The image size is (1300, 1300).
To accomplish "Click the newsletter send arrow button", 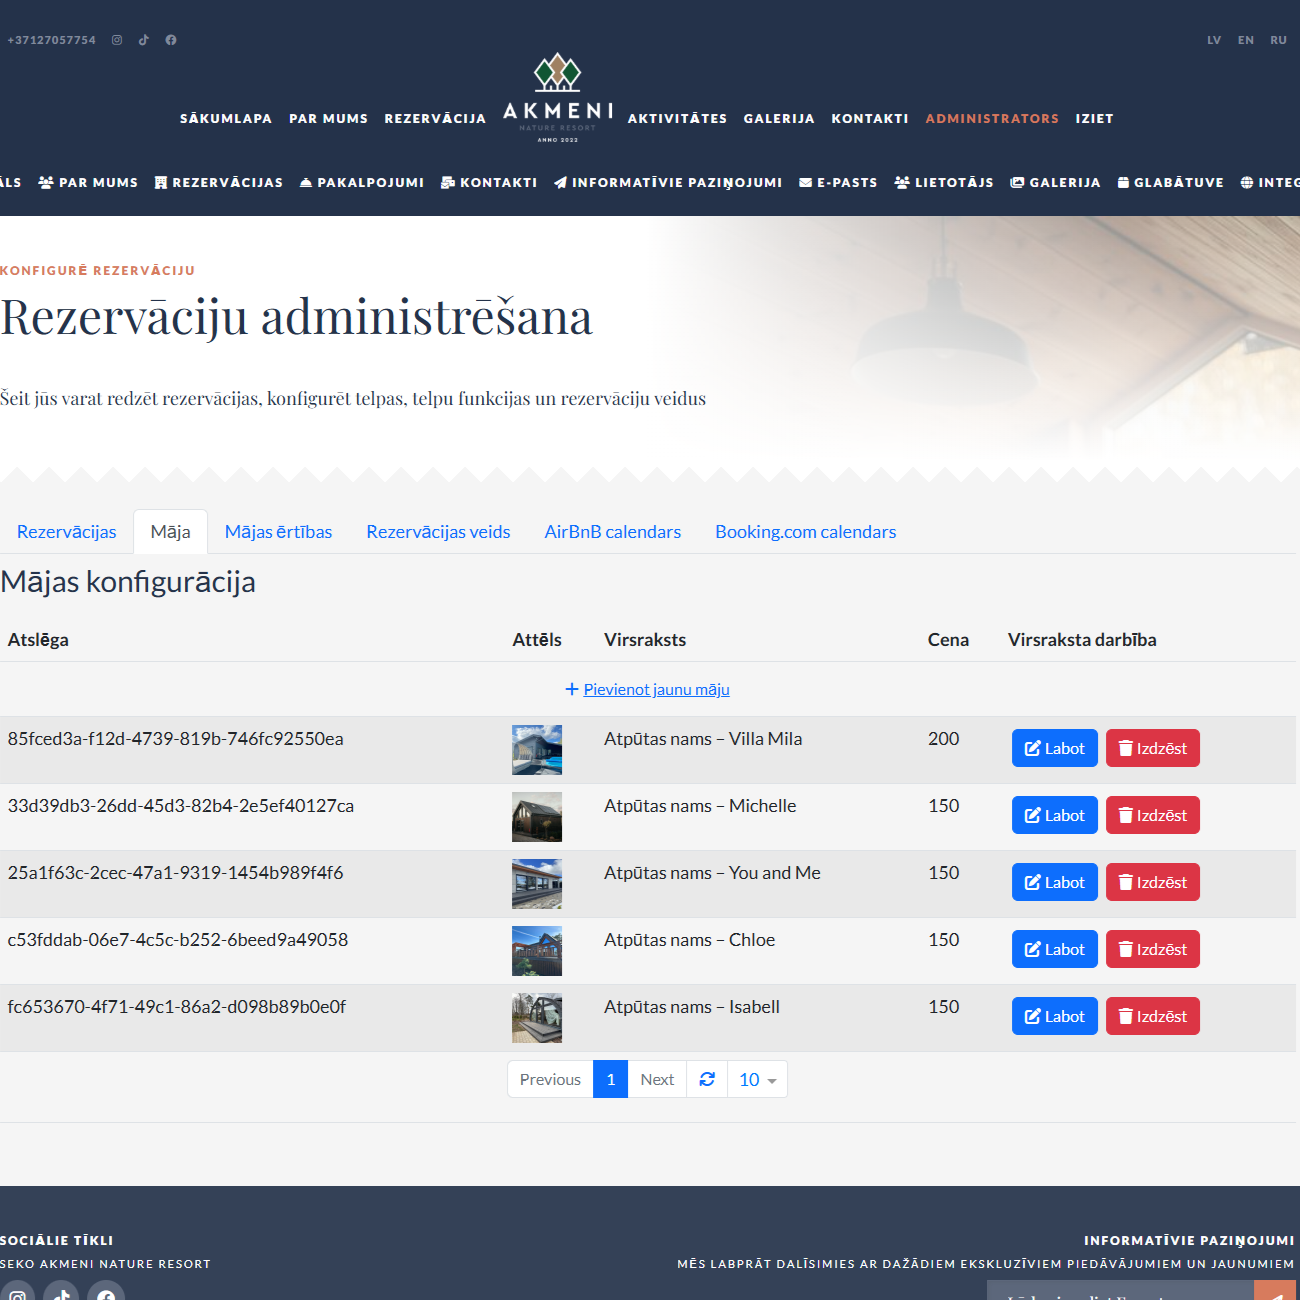I will pyautogui.click(x=1275, y=1293).
